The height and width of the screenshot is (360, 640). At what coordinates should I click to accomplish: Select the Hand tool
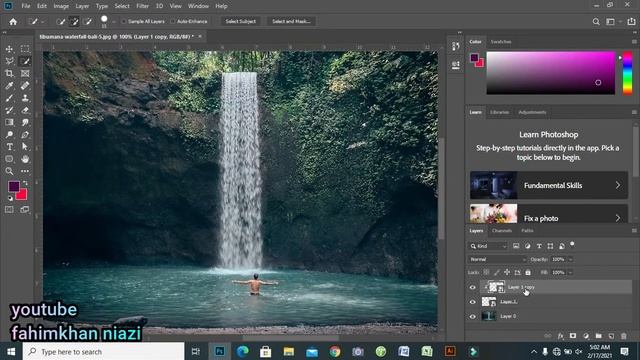click(x=25, y=159)
